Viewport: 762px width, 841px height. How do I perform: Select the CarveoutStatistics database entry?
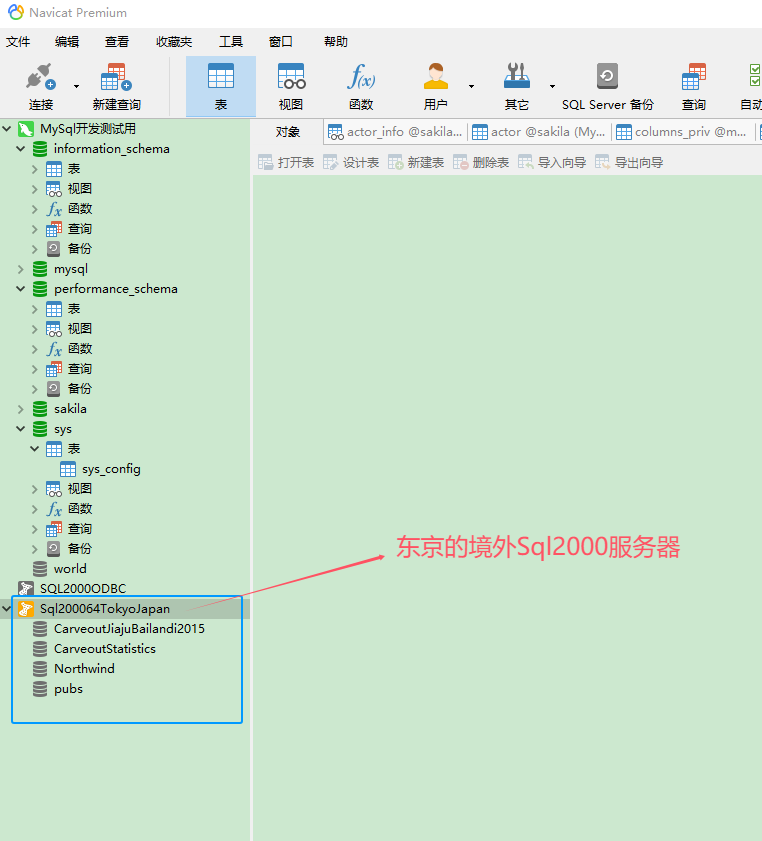point(105,649)
